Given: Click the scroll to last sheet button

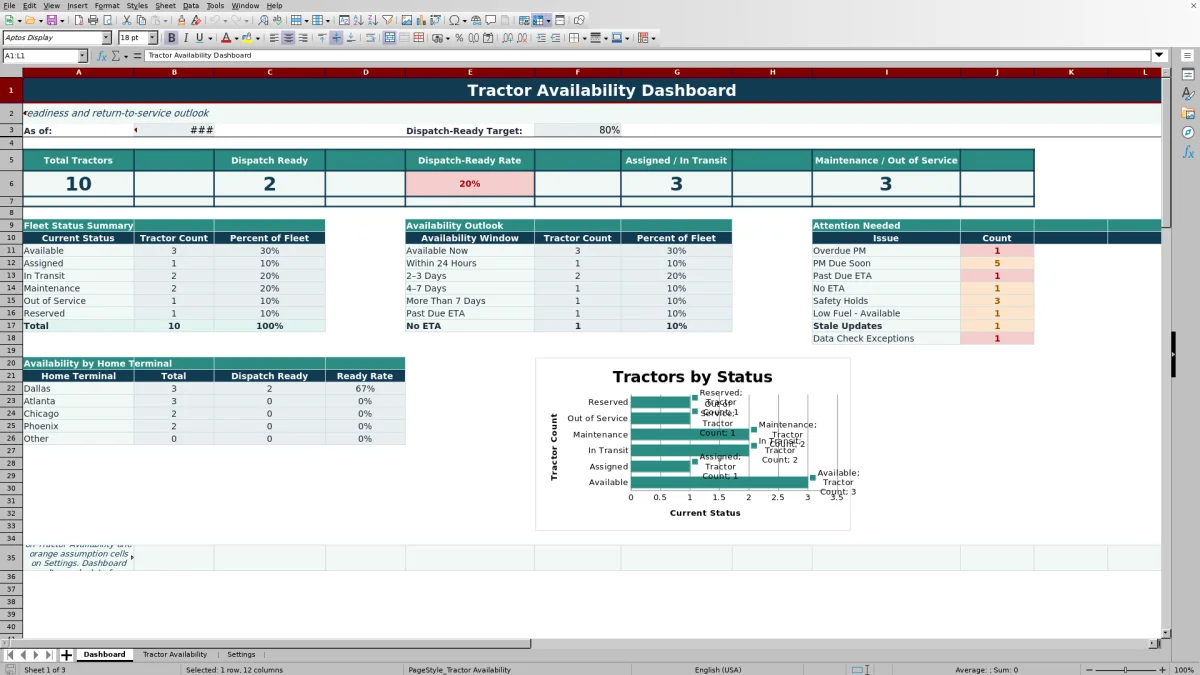Looking at the screenshot, I should 49,655.
